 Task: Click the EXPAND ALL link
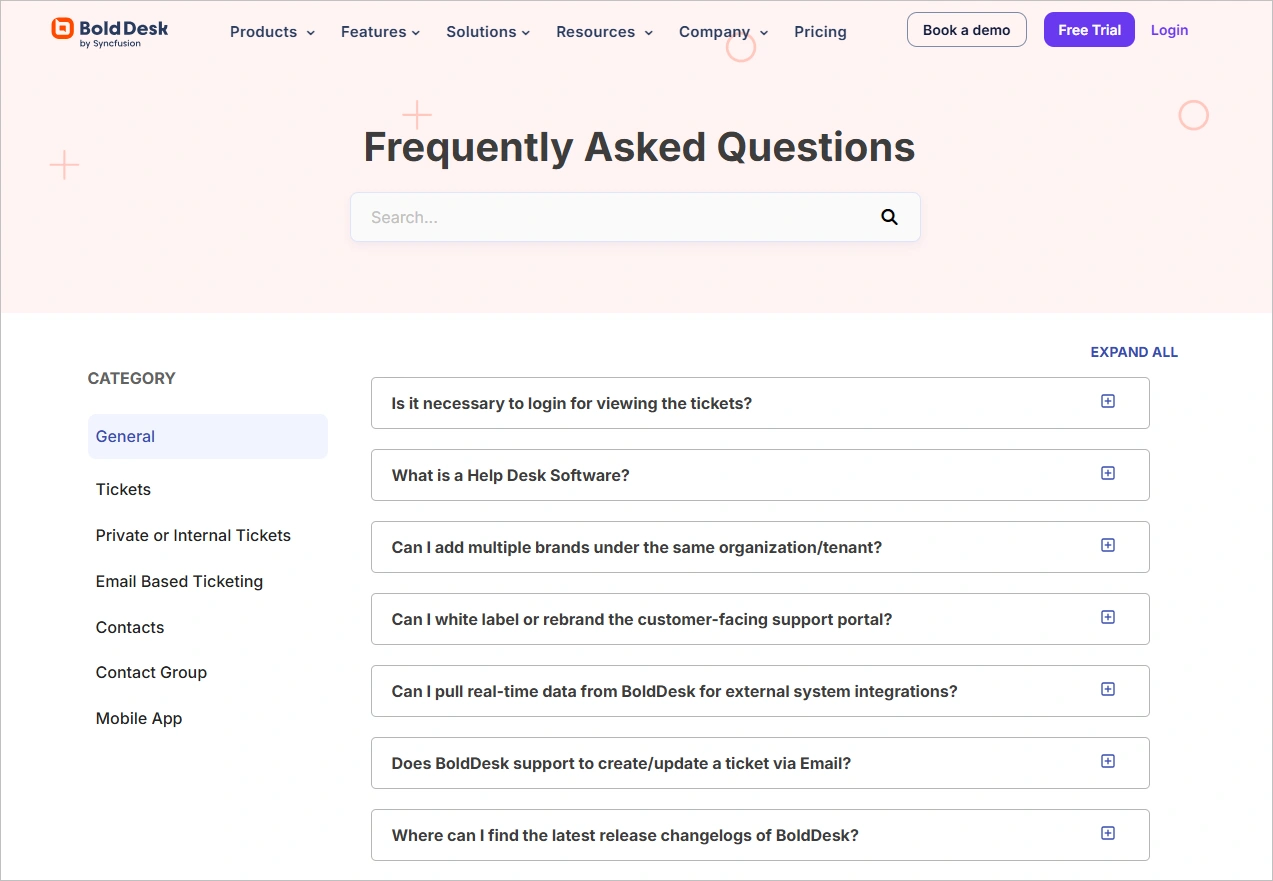(1134, 352)
